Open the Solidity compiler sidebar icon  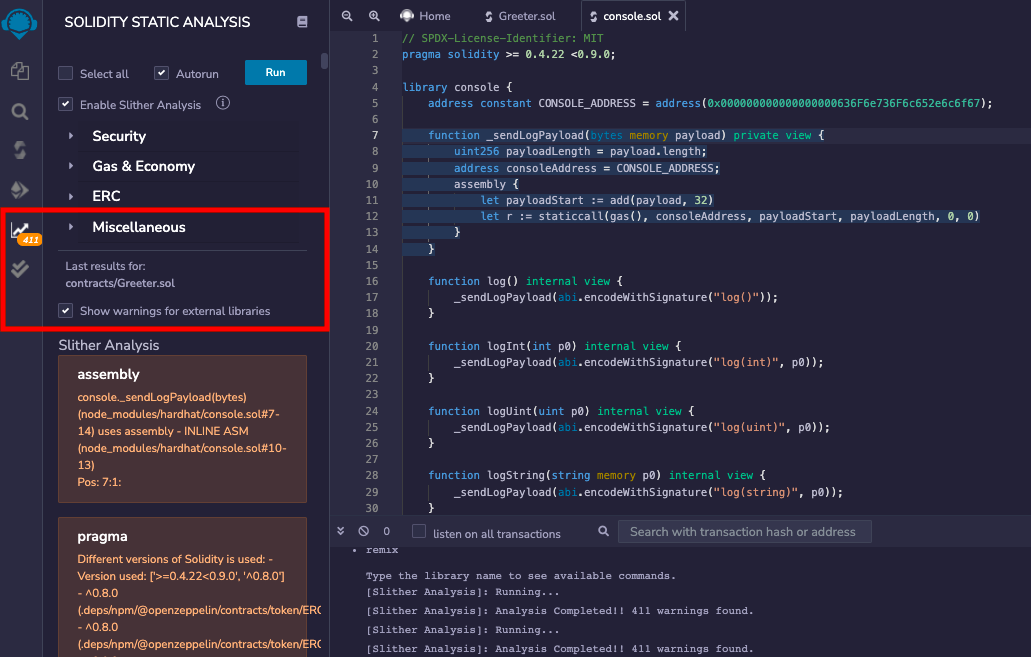pyautogui.click(x=20, y=150)
